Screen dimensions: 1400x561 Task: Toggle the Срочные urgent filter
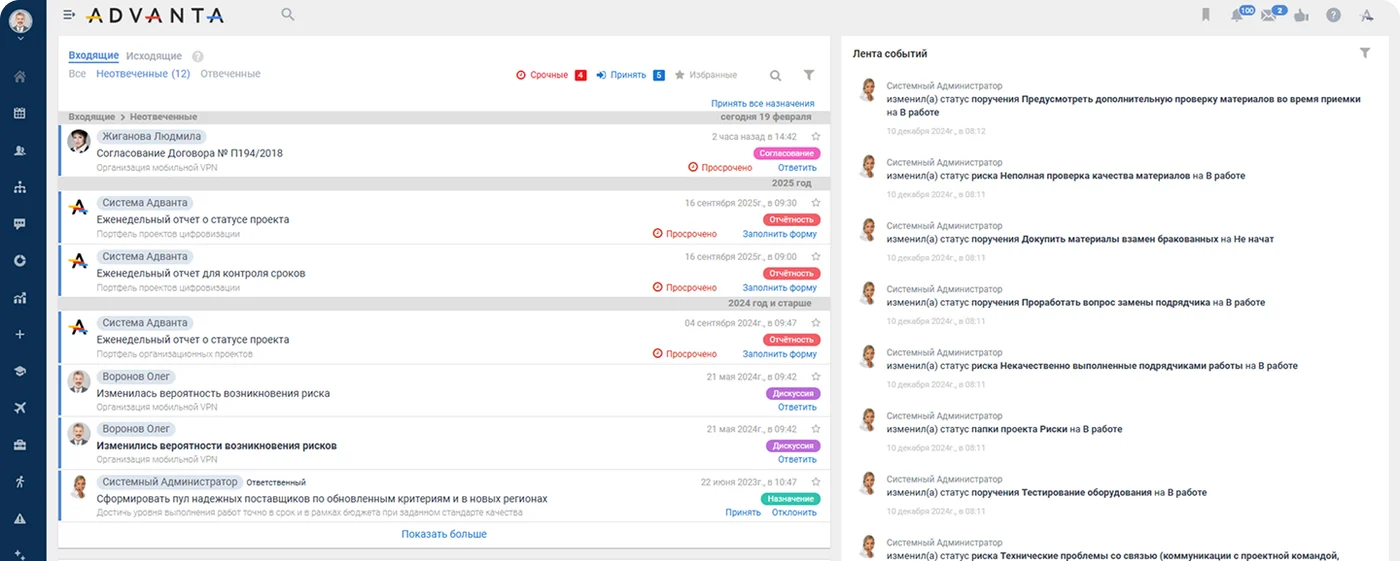coord(551,75)
